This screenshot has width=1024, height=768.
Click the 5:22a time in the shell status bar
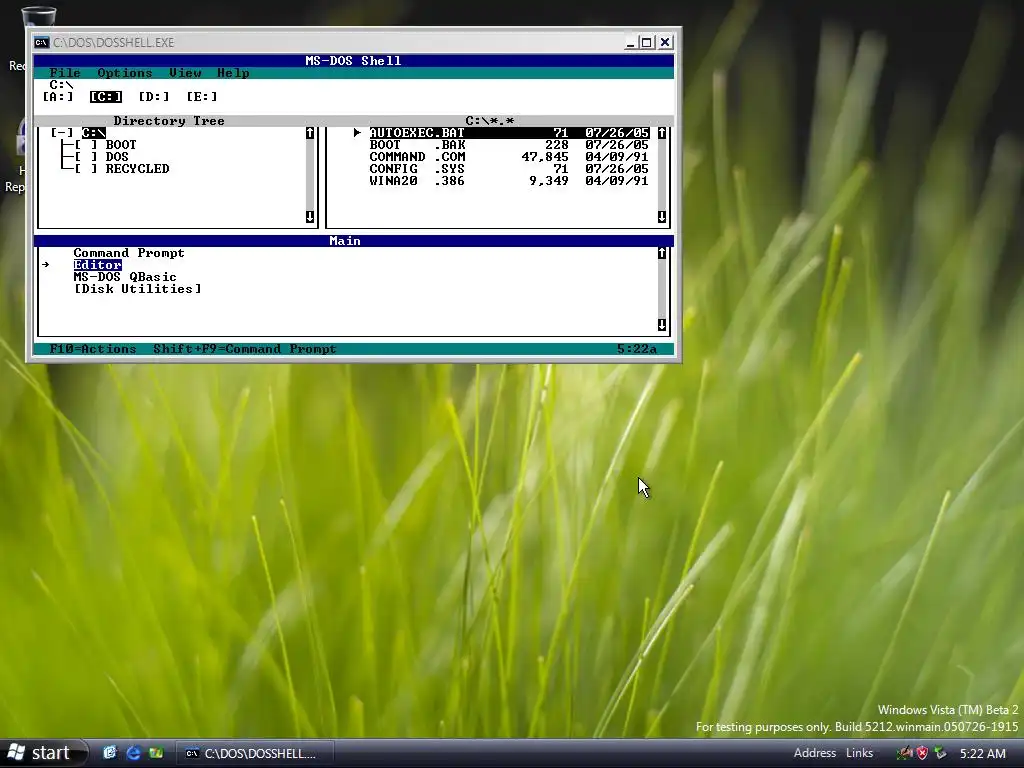tap(637, 349)
